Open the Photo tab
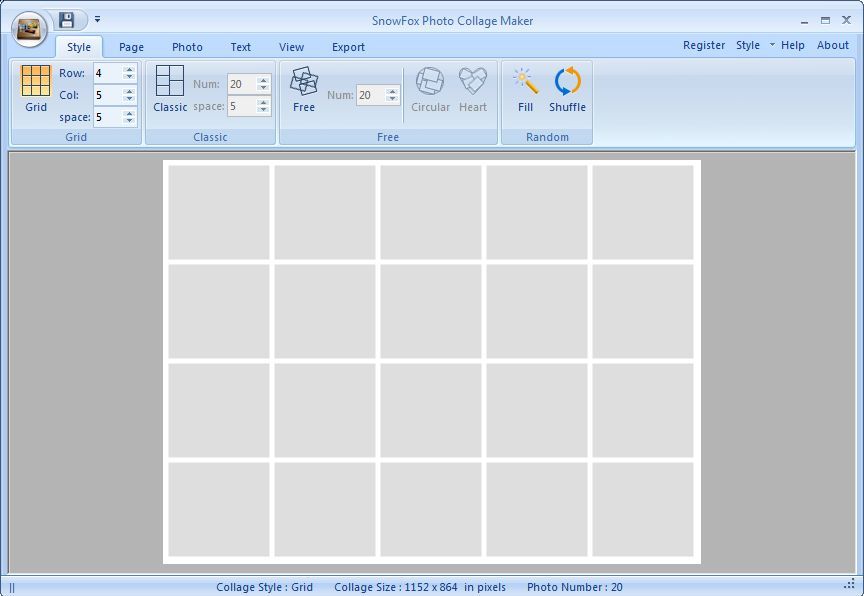Viewport: 864px width, 596px height. point(187,47)
